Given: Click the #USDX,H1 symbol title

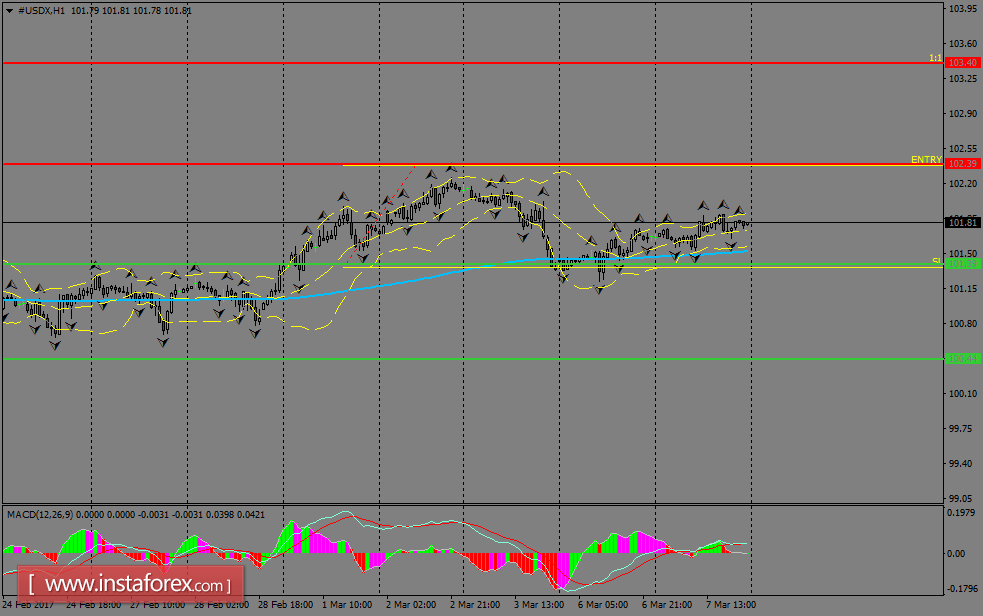Looking at the screenshot, I should point(42,10).
